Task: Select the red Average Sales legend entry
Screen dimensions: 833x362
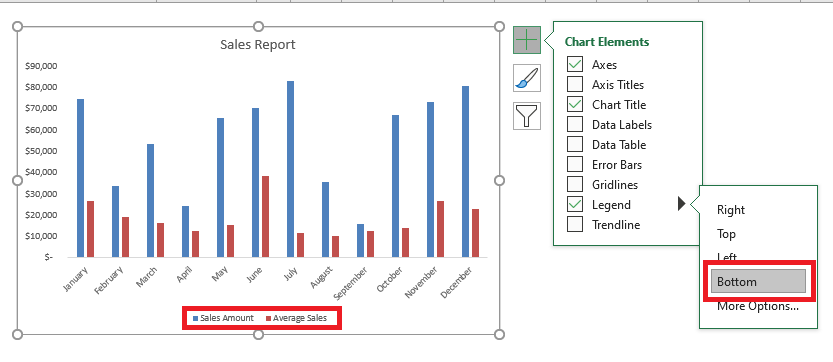Action: click(x=296, y=318)
